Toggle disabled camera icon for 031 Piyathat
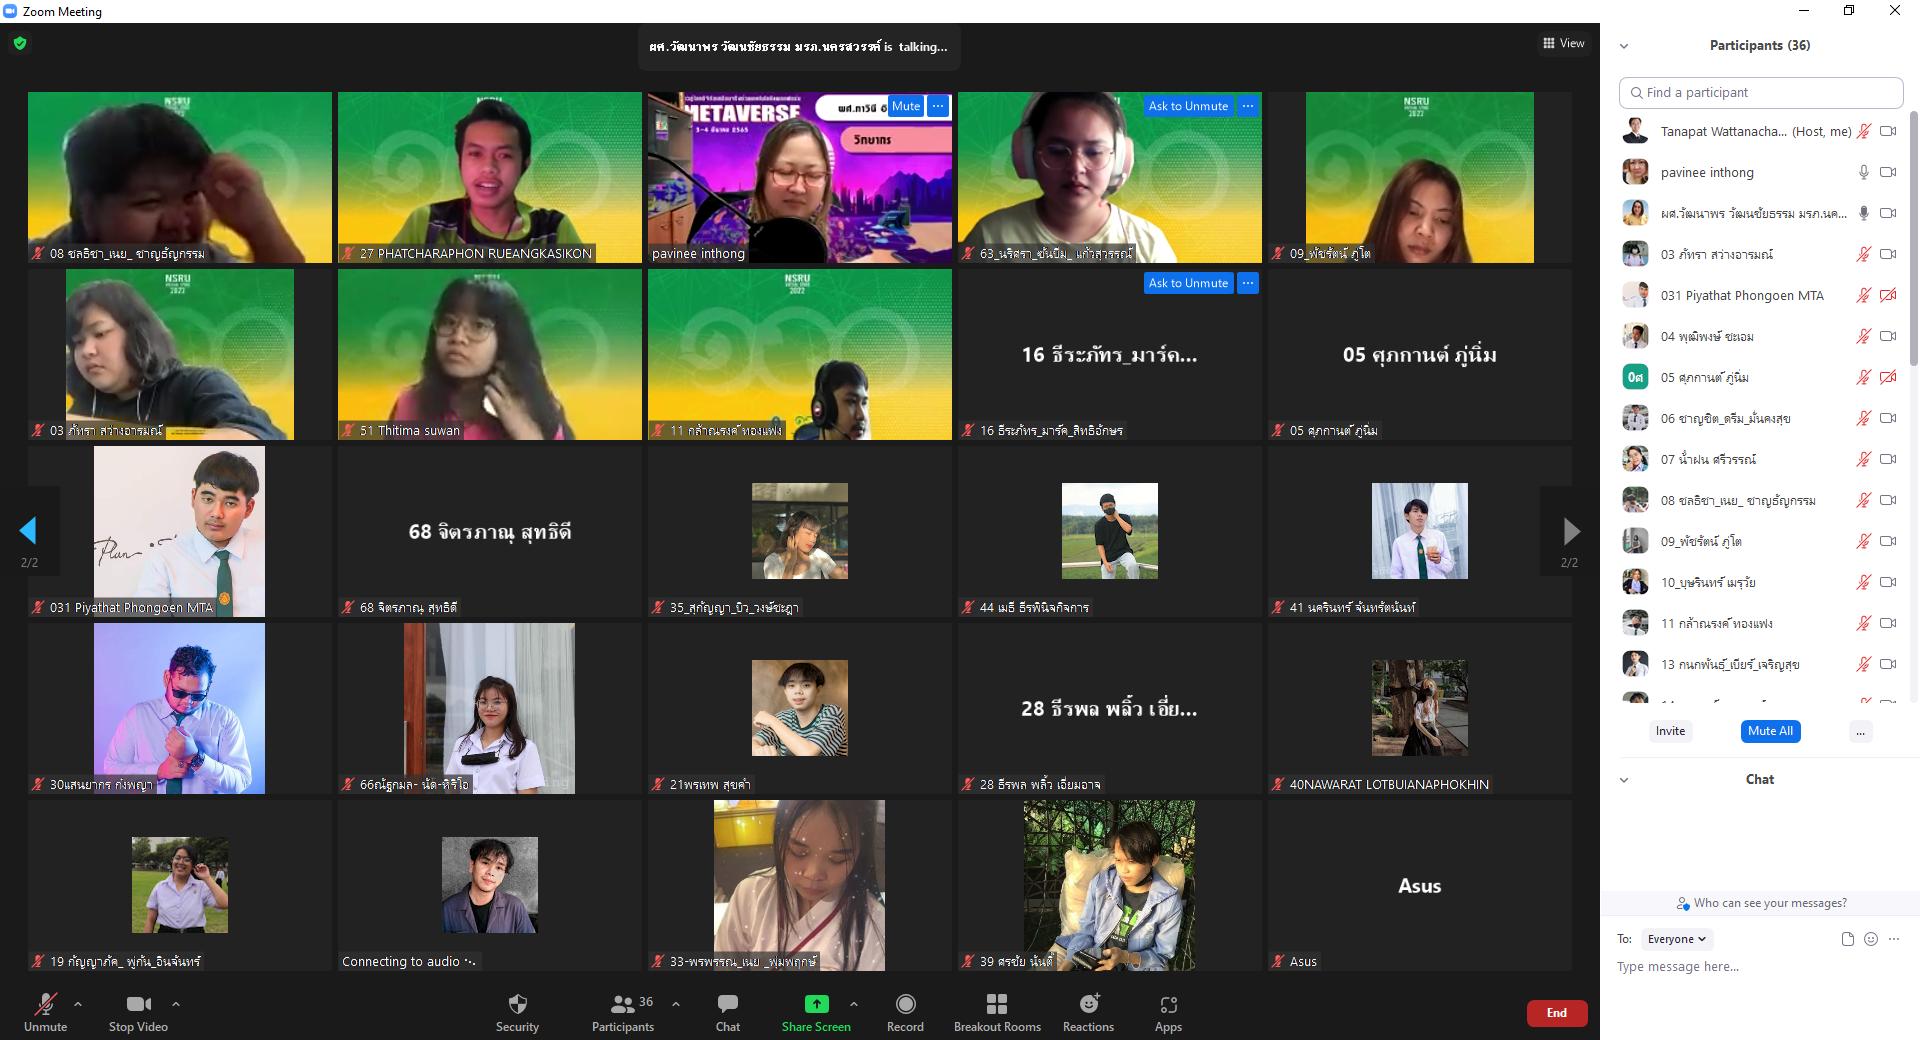This screenshot has height=1040, width=1920. click(1888, 295)
